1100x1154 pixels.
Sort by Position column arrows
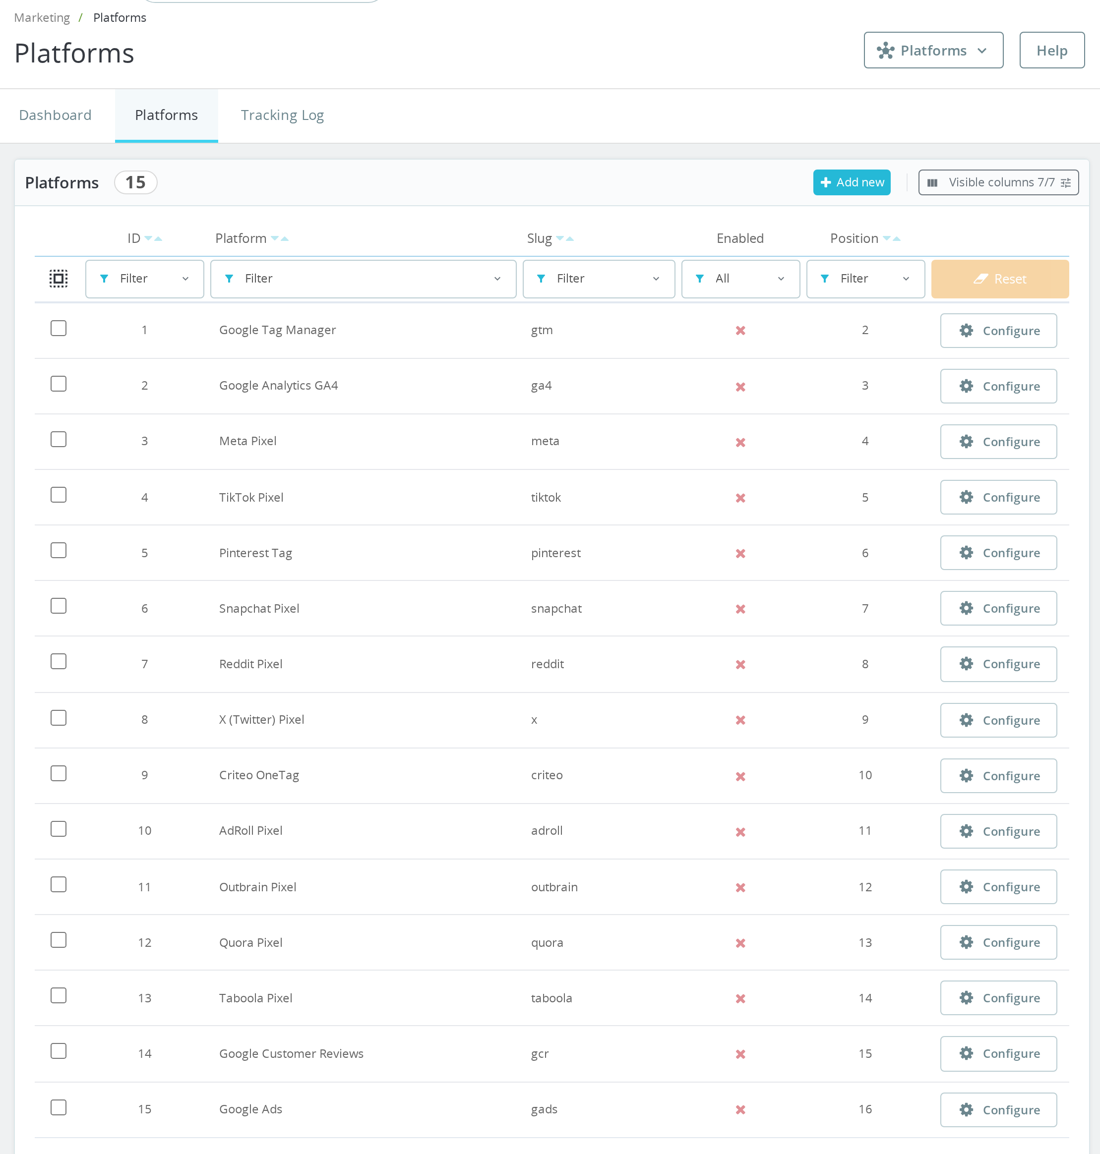coord(892,238)
